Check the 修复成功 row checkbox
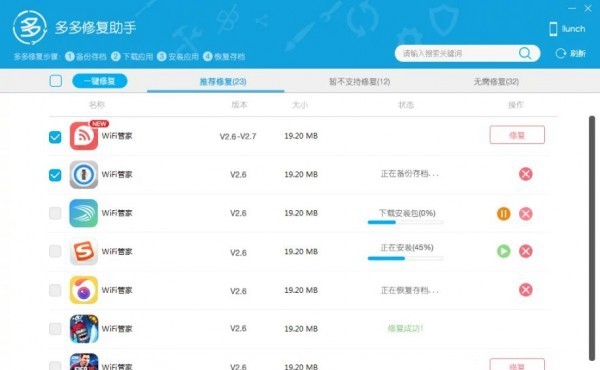The image size is (600, 370). point(55,328)
